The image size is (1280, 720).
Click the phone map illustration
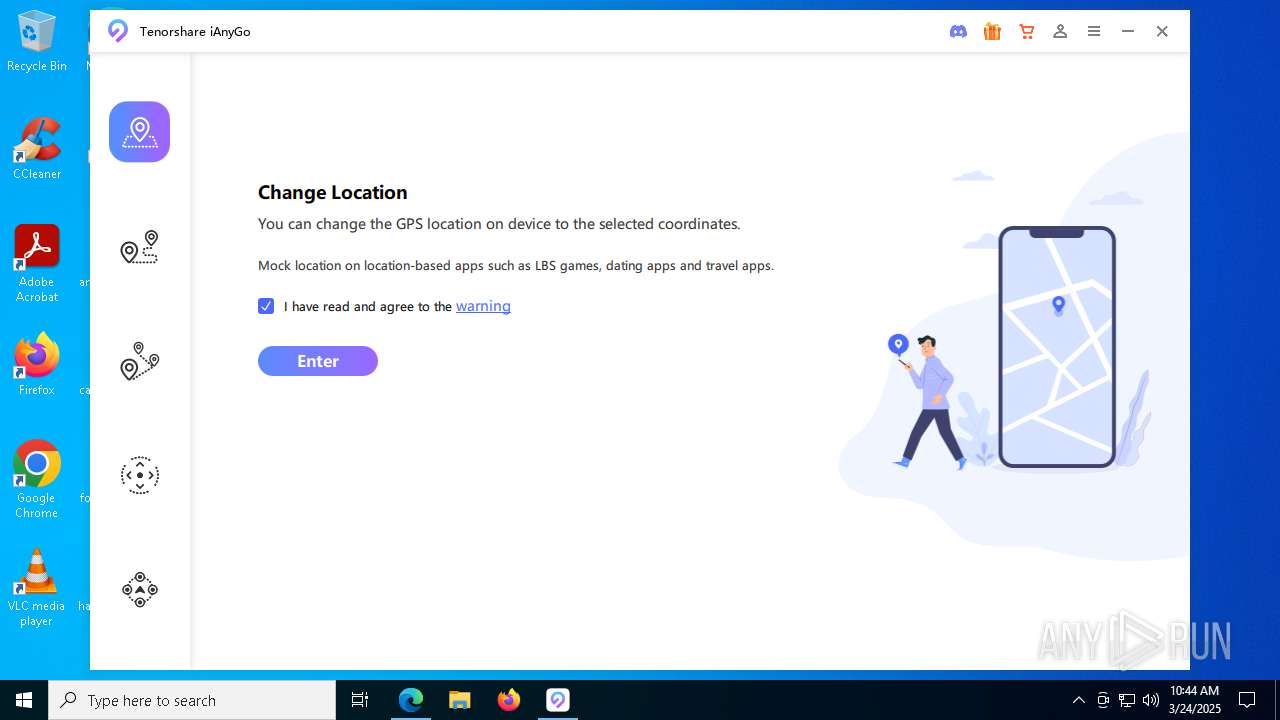(x=1057, y=347)
